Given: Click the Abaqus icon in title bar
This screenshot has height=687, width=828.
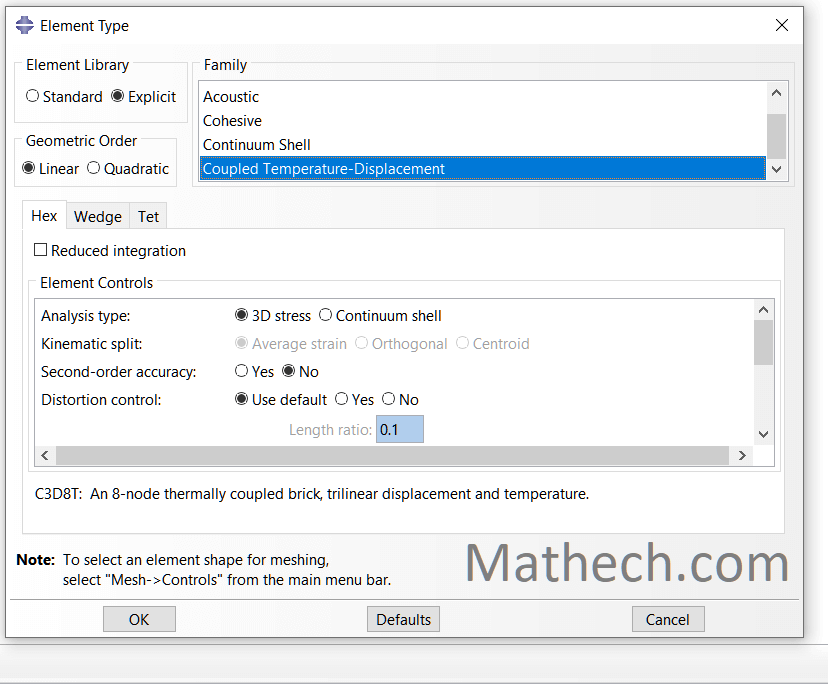Looking at the screenshot, I should [25, 26].
